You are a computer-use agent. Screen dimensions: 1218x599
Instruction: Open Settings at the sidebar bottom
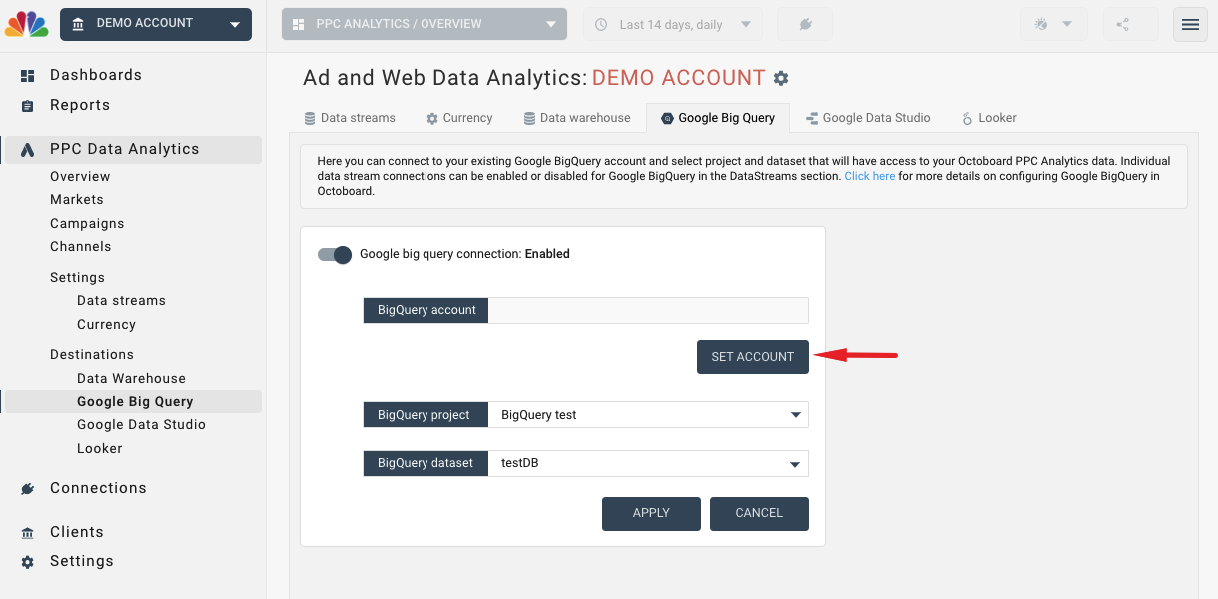click(82, 561)
